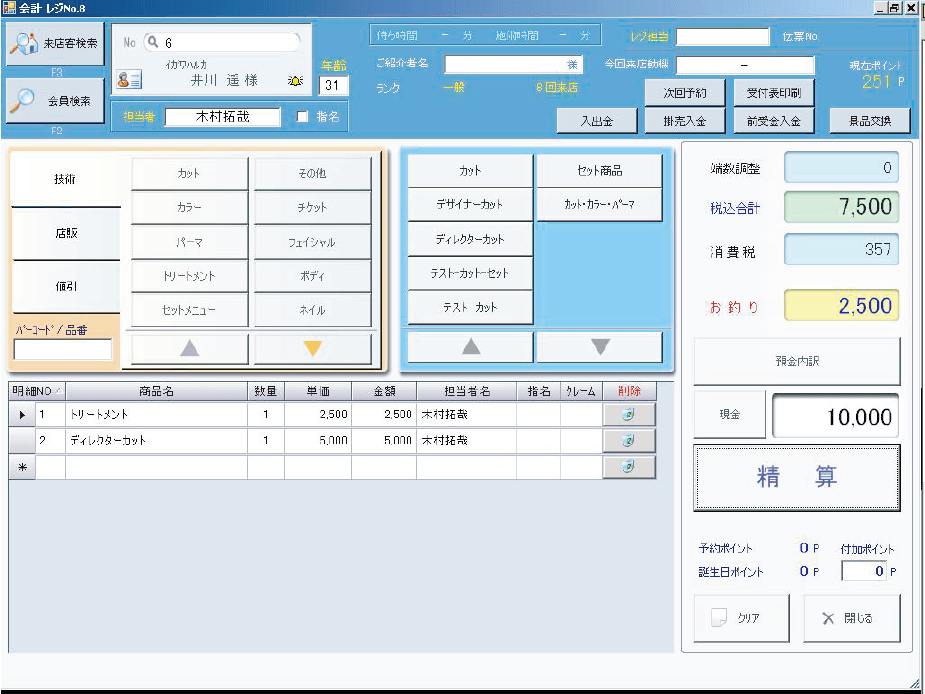Select the 値引 discount tab
The height and width of the screenshot is (694, 925).
pyautogui.click(x=66, y=286)
